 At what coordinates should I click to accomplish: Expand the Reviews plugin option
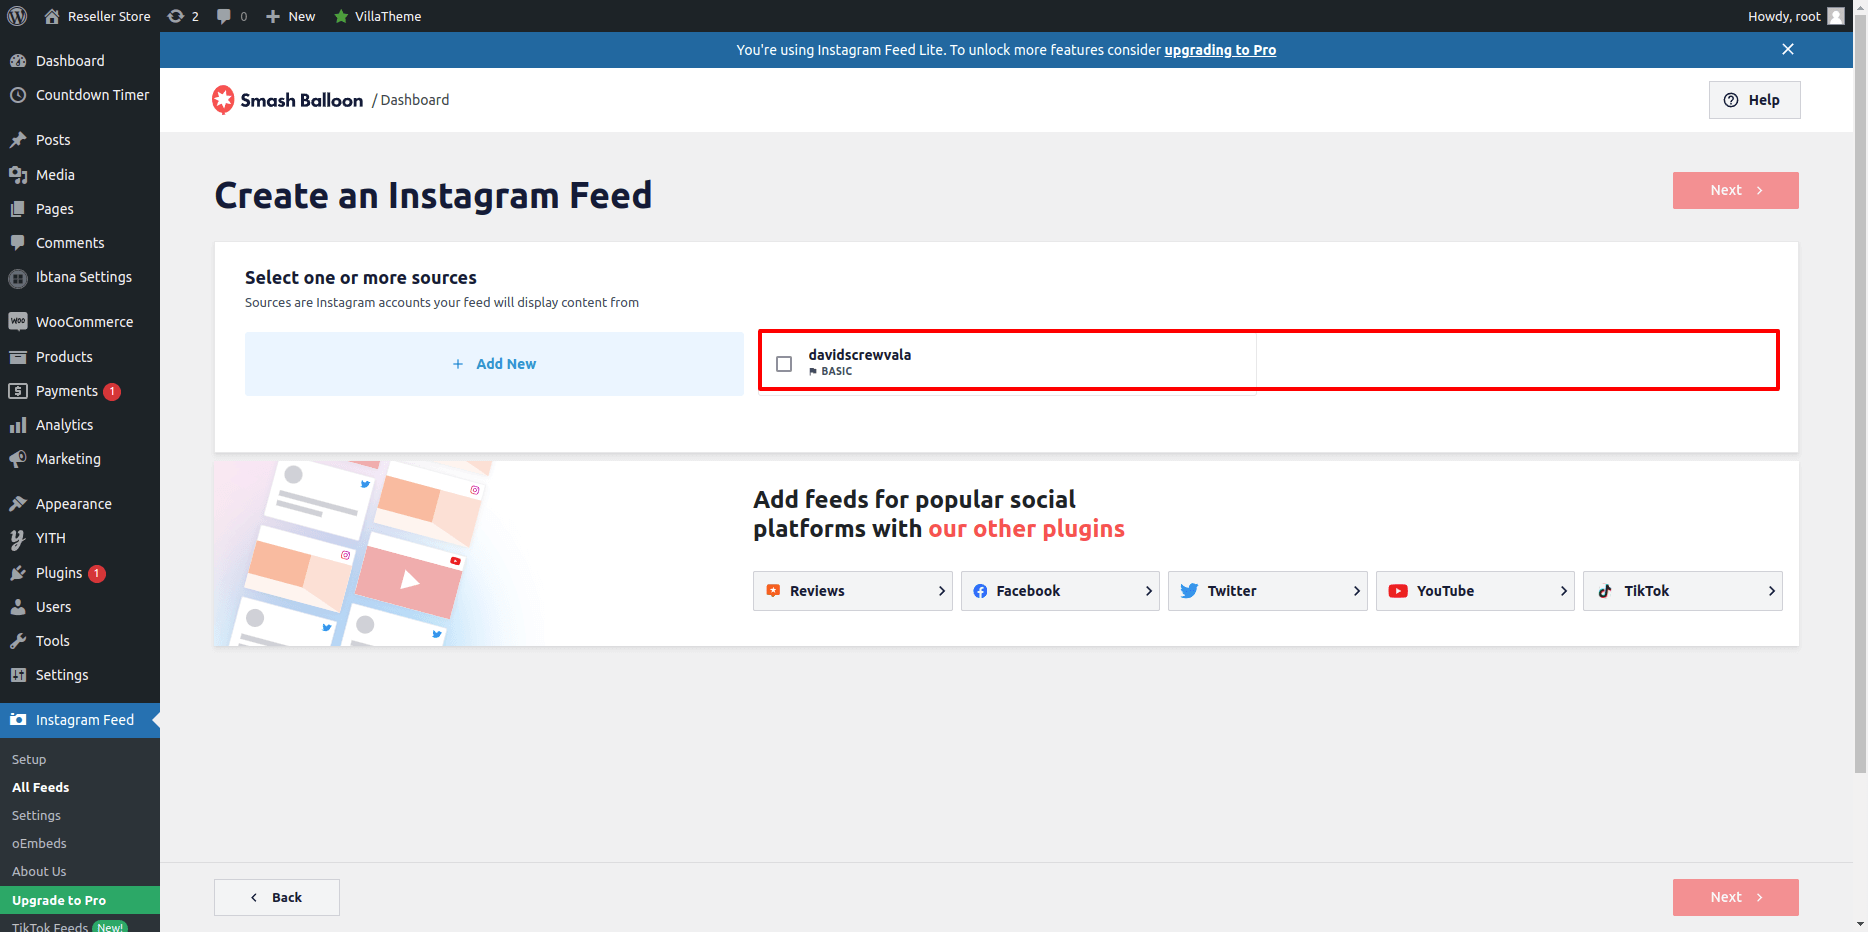[852, 591]
